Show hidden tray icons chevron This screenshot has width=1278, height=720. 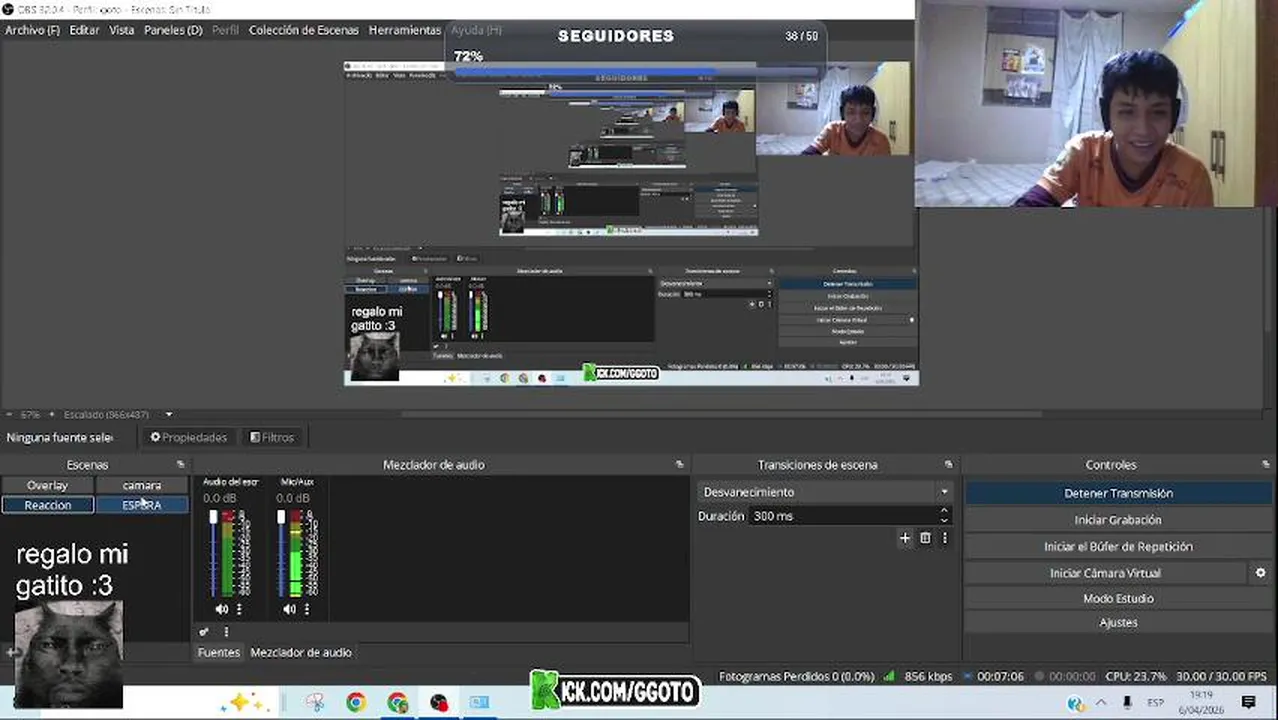(1101, 703)
